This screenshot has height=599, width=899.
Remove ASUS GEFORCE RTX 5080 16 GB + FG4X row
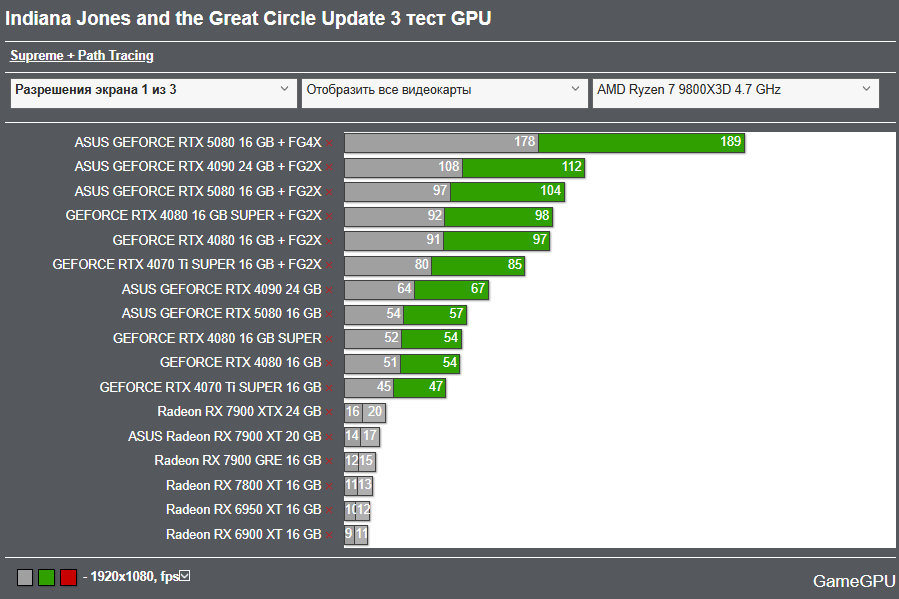[329, 143]
